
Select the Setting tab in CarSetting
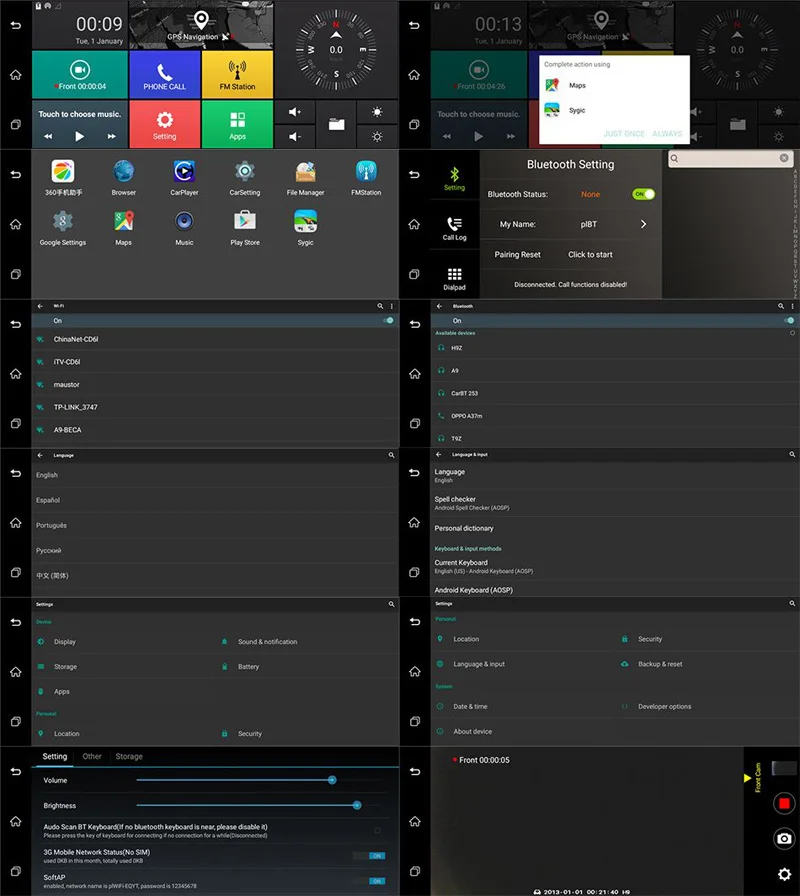55,756
